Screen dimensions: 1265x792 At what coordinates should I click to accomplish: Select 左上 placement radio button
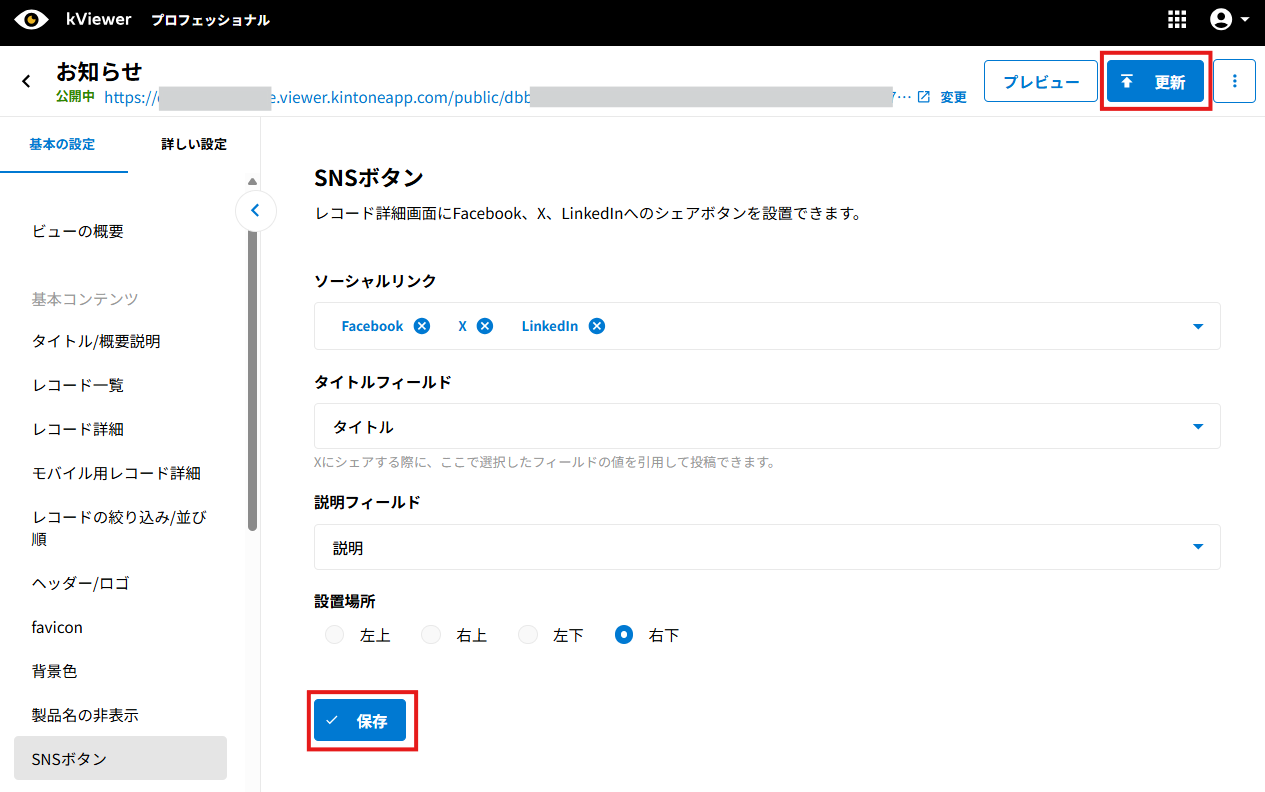335,635
